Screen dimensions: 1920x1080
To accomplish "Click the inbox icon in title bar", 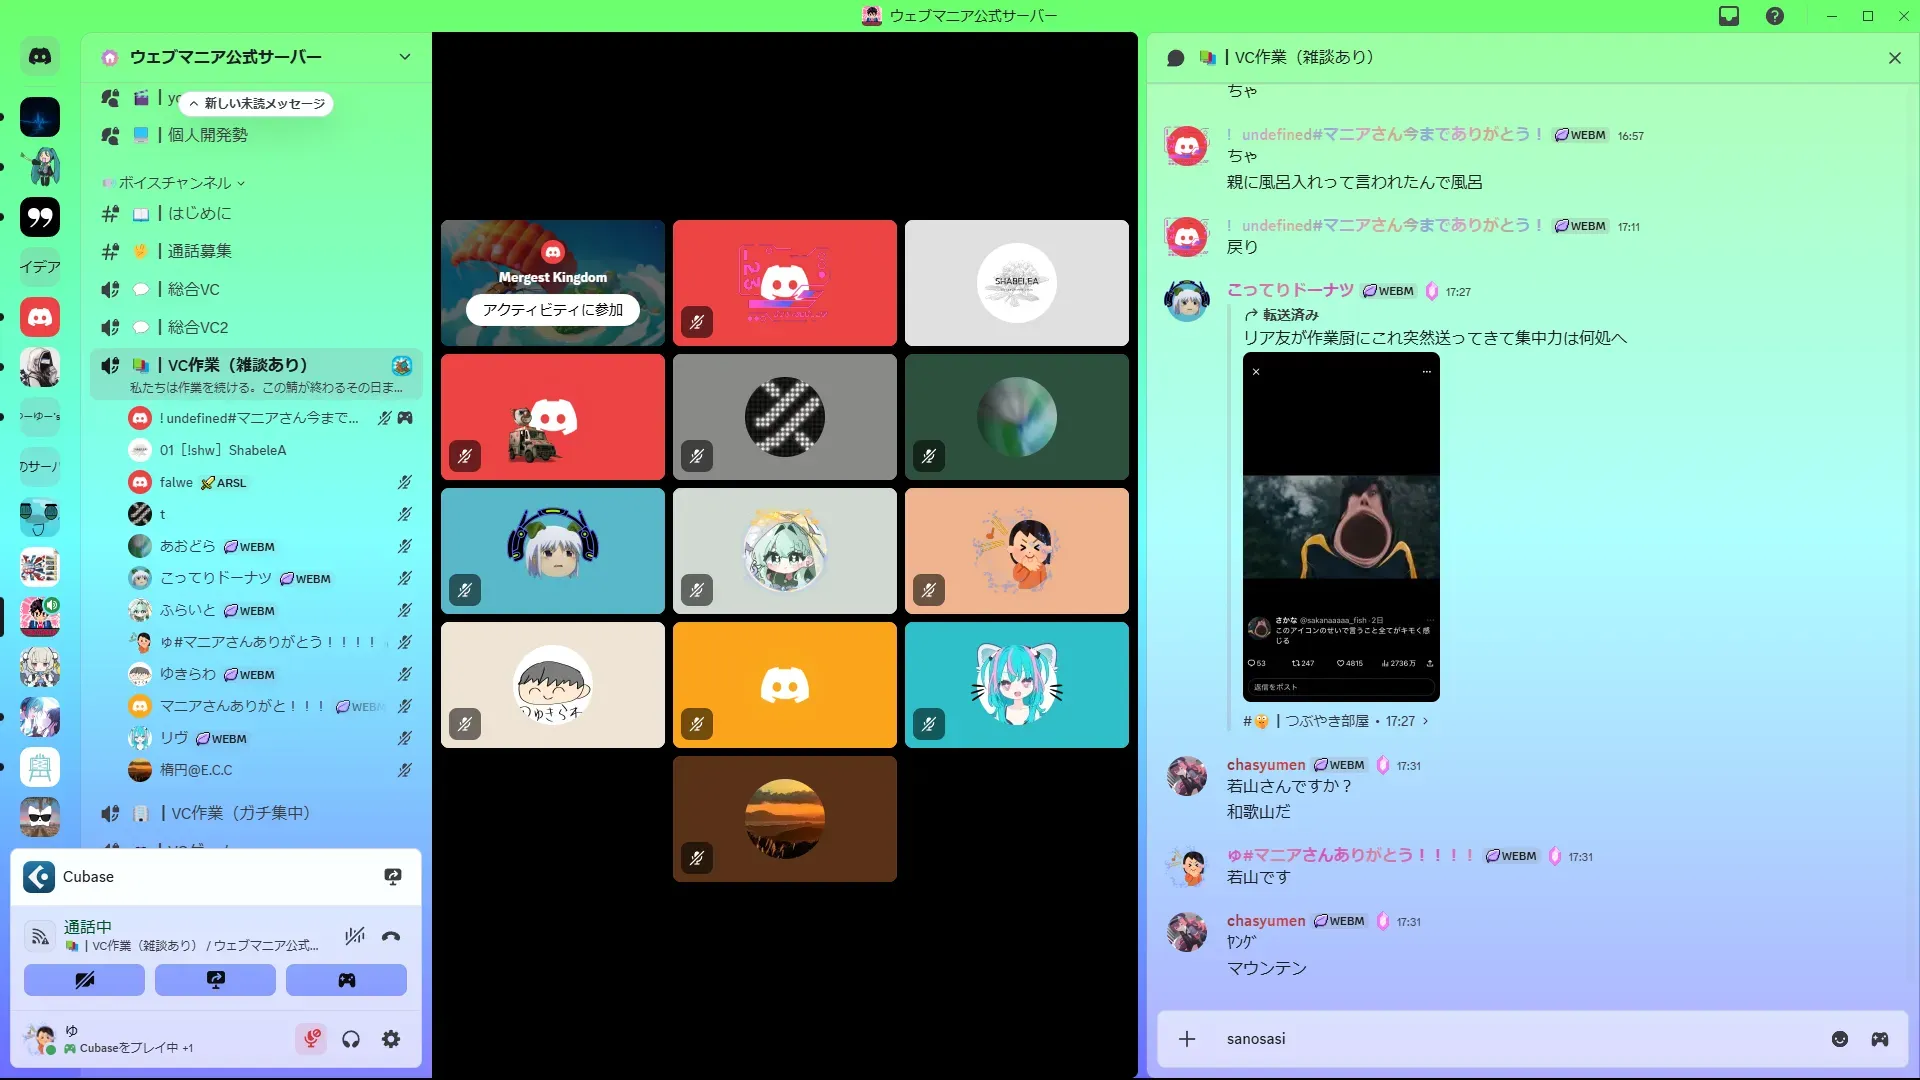I will (x=1729, y=16).
